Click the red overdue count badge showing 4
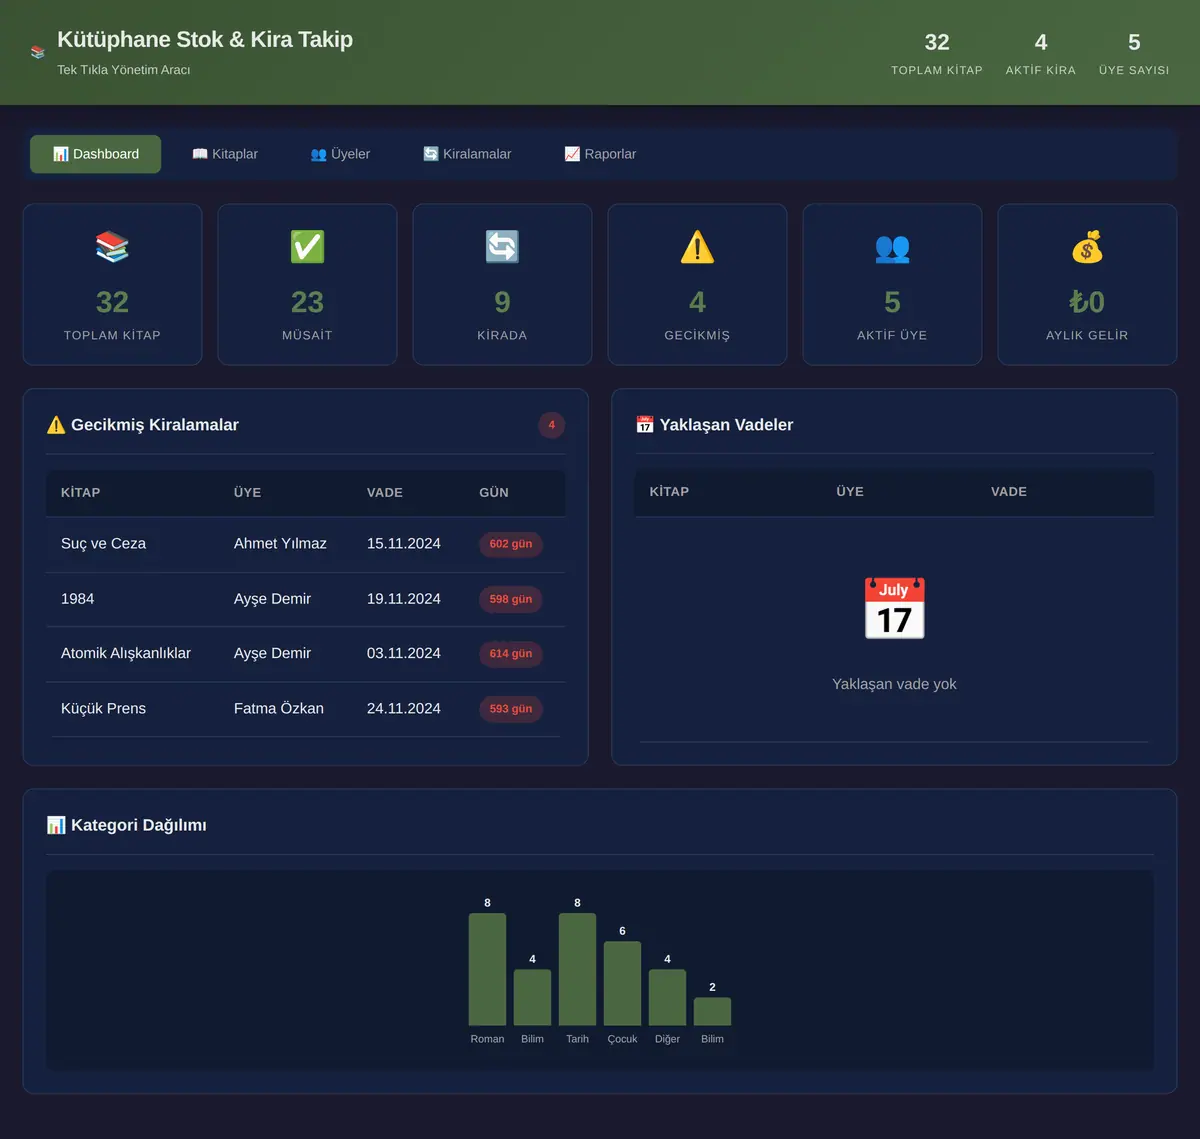The height and width of the screenshot is (1139, 1200). tap(551, 425)
